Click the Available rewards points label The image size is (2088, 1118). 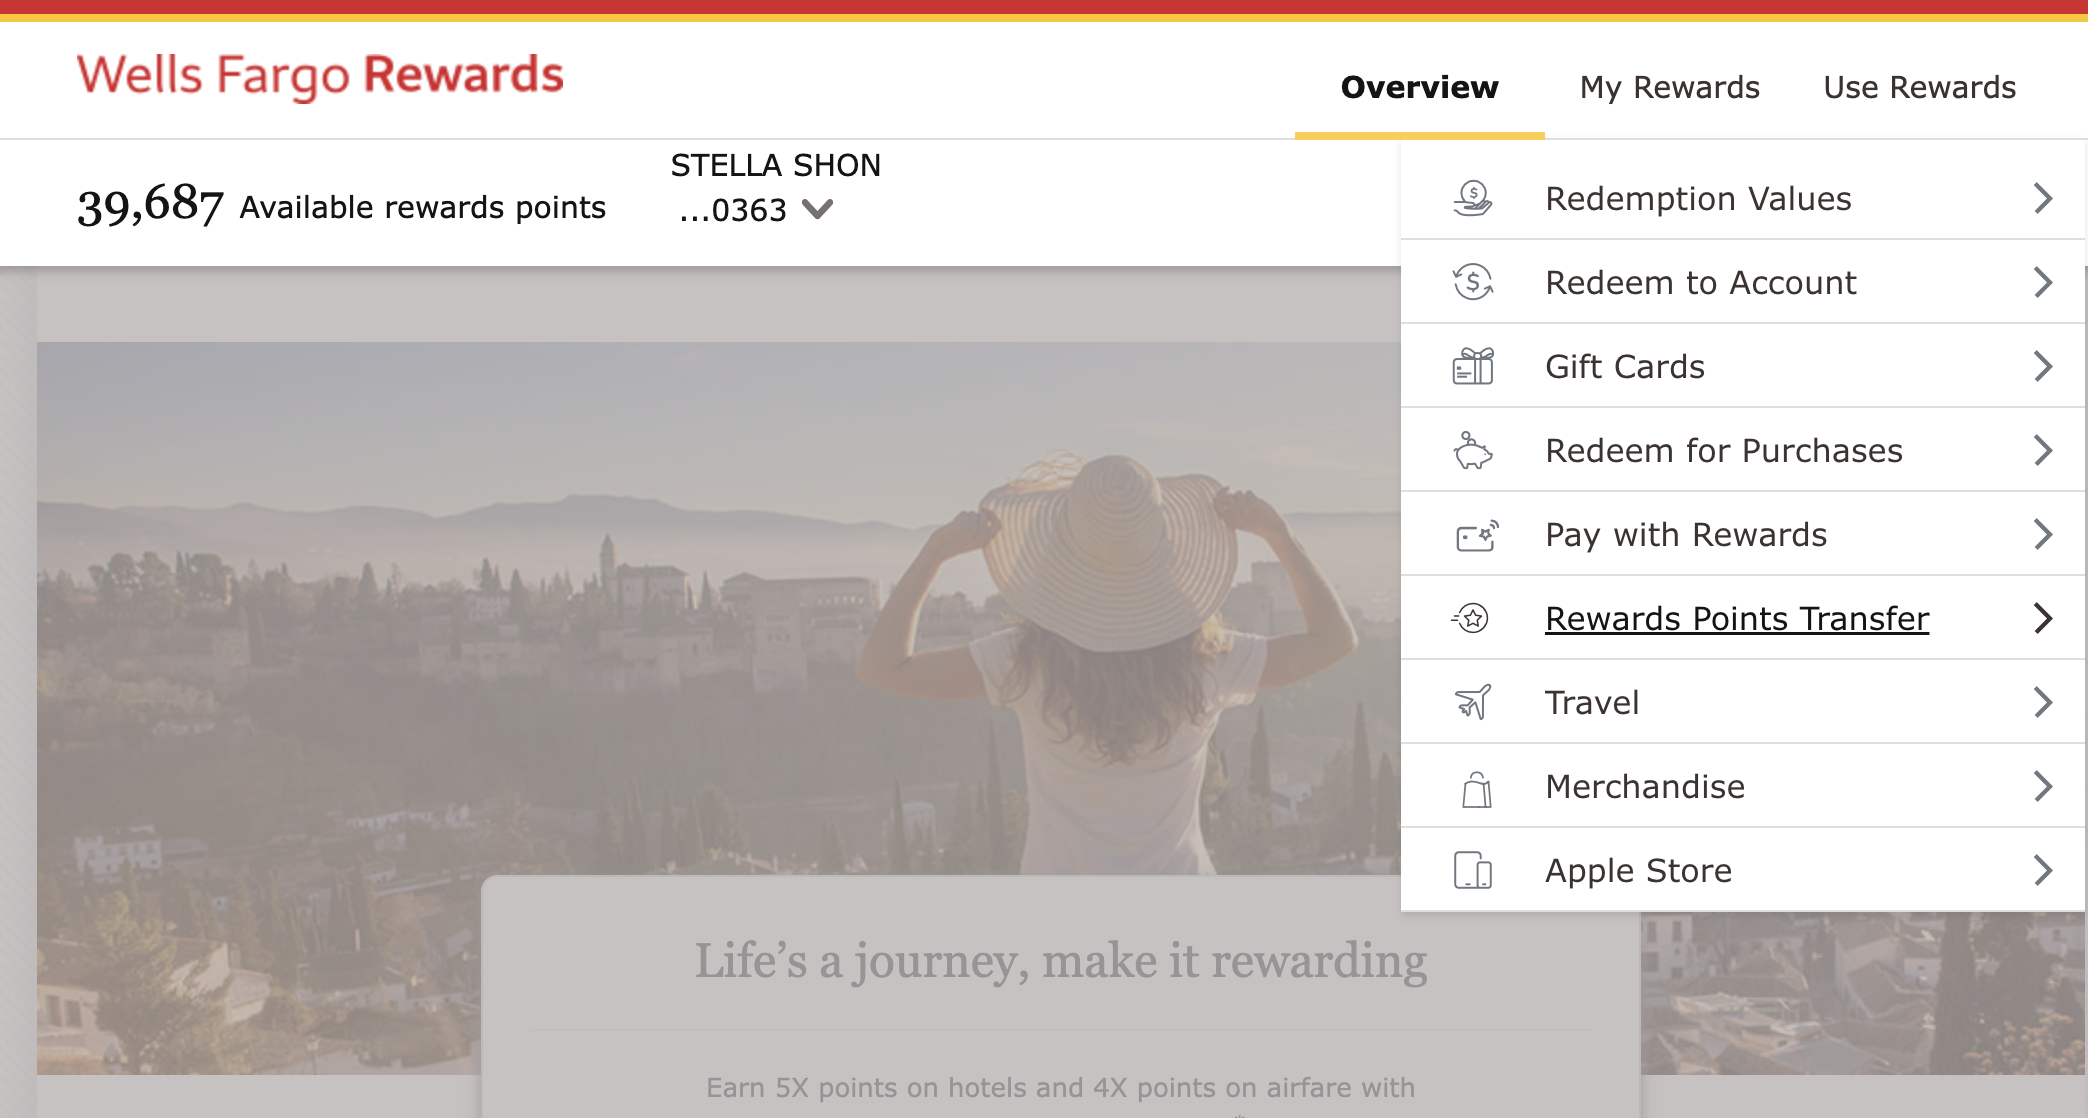422,207
